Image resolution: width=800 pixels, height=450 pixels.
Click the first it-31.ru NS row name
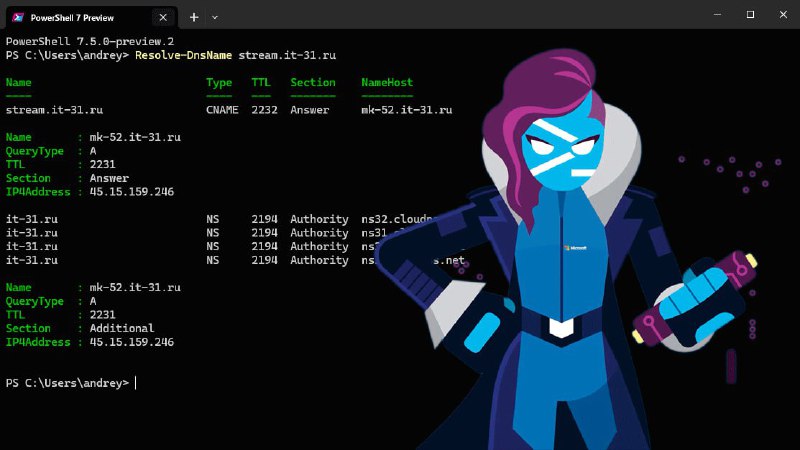(32, 219)
